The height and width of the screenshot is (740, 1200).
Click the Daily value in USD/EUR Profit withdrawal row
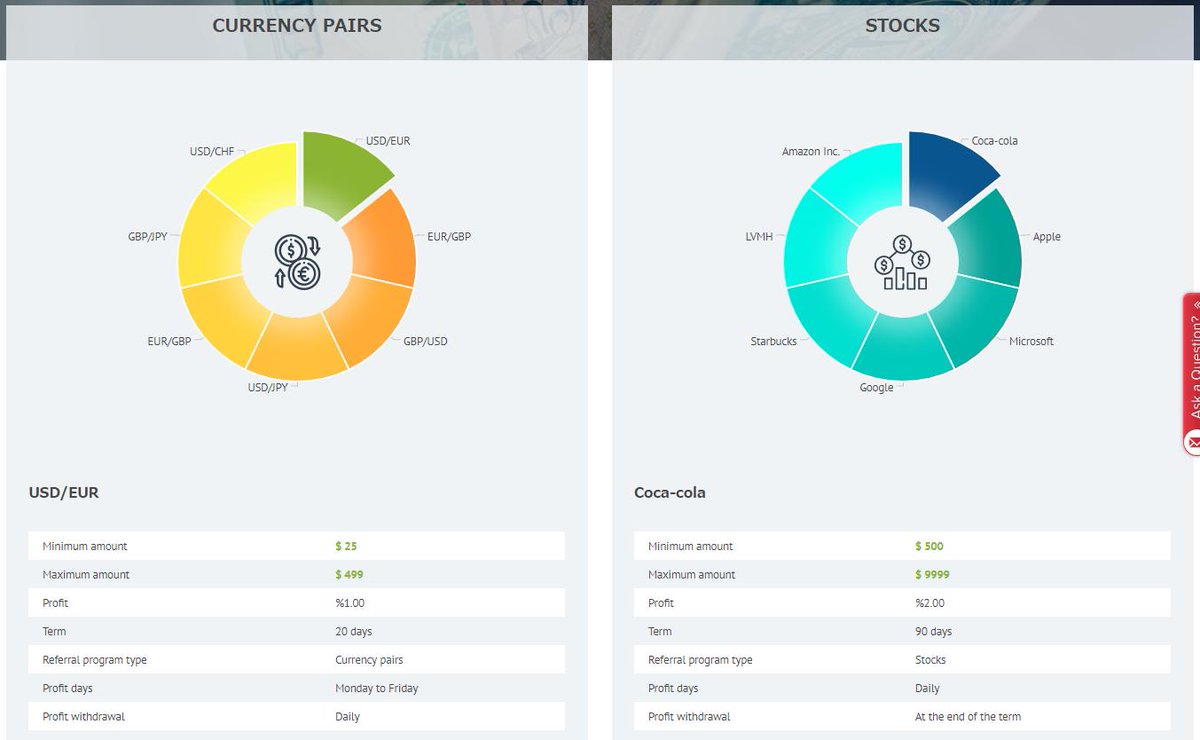pos(348,717)
